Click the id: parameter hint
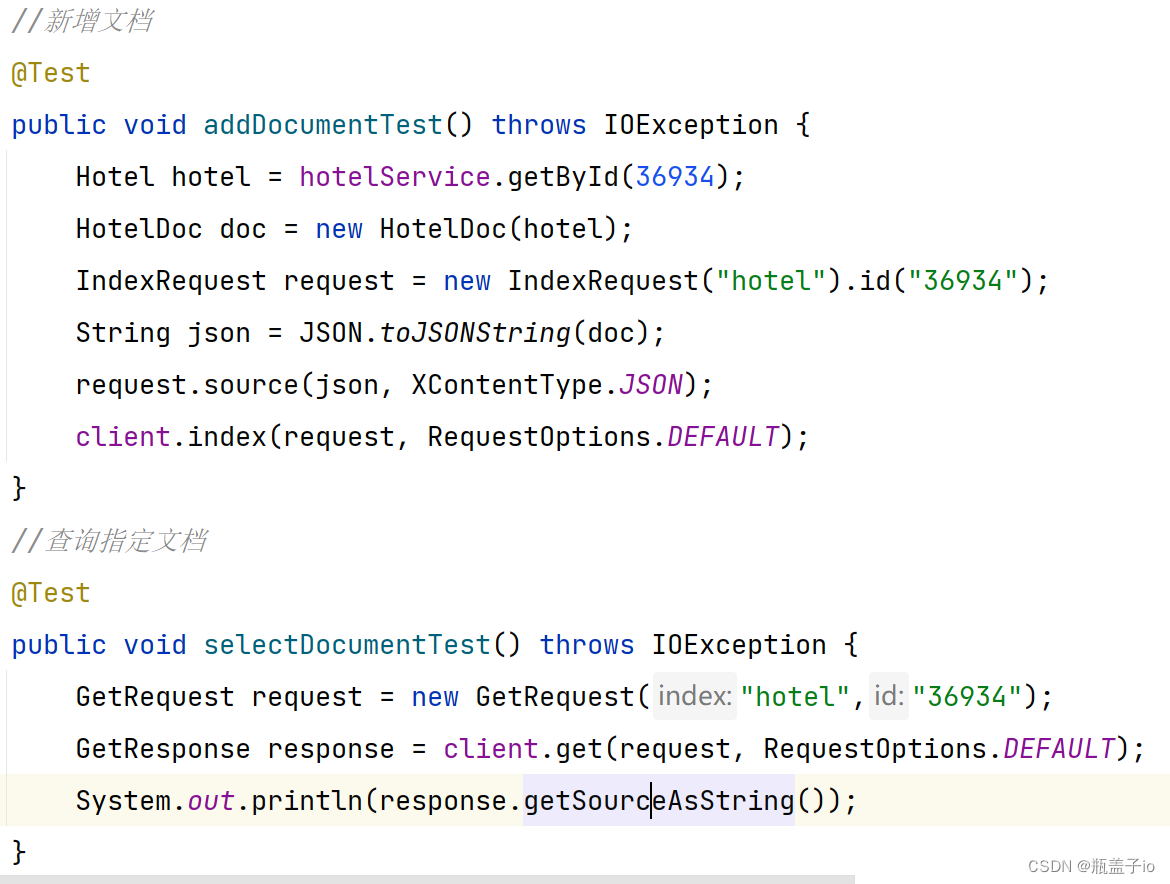 tap(889, 696)
